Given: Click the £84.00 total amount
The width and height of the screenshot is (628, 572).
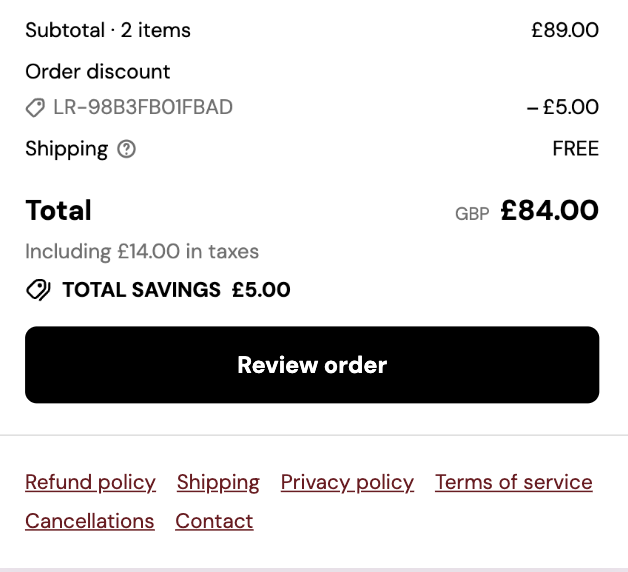Looking at the screenshot, I should click(549, 211).
